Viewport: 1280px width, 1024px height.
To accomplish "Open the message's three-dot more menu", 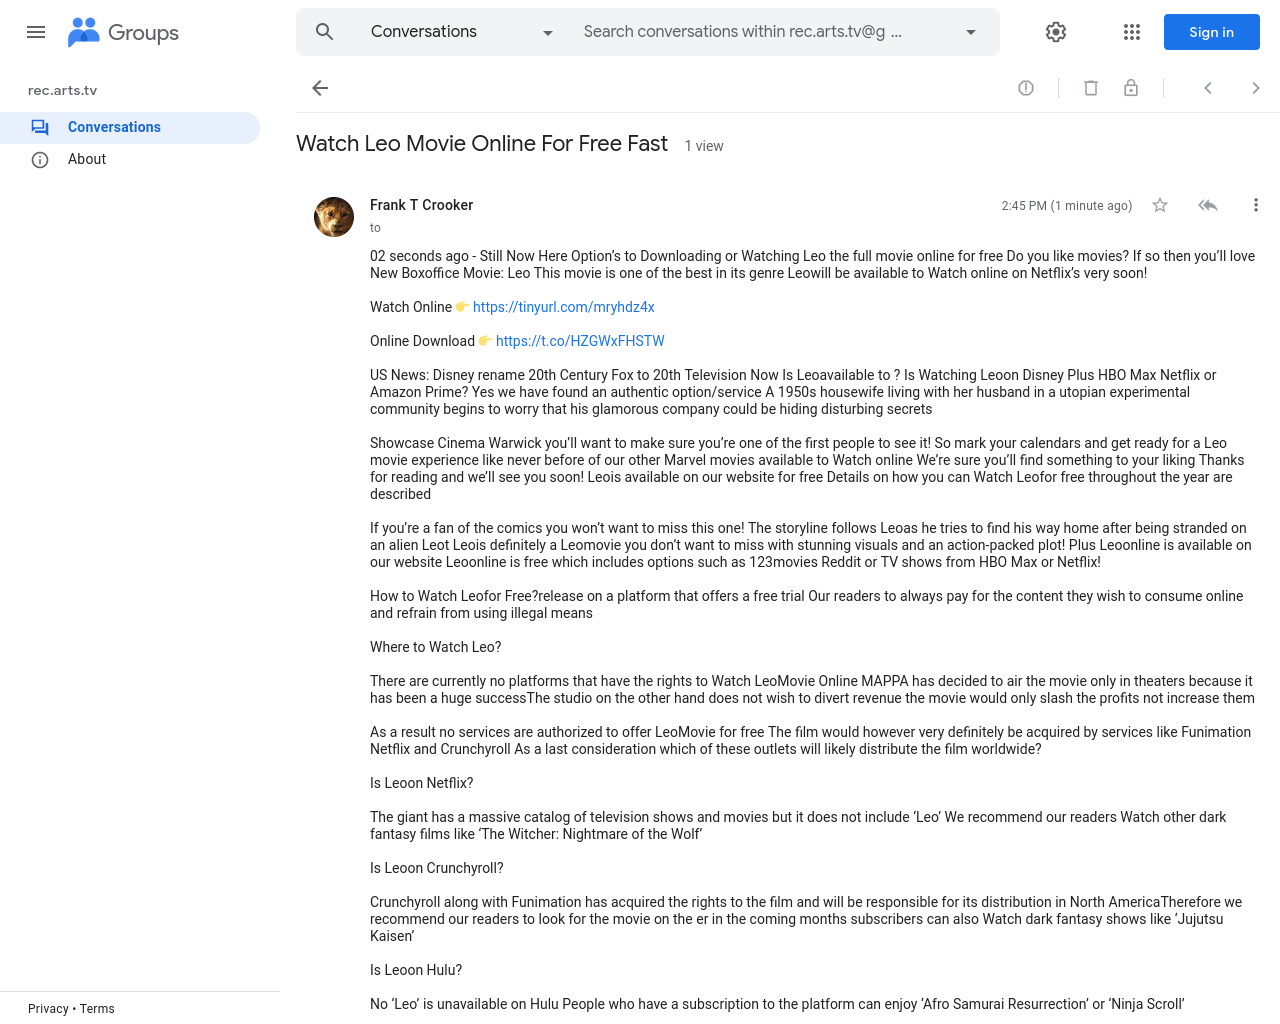I will coord(1256,205).
